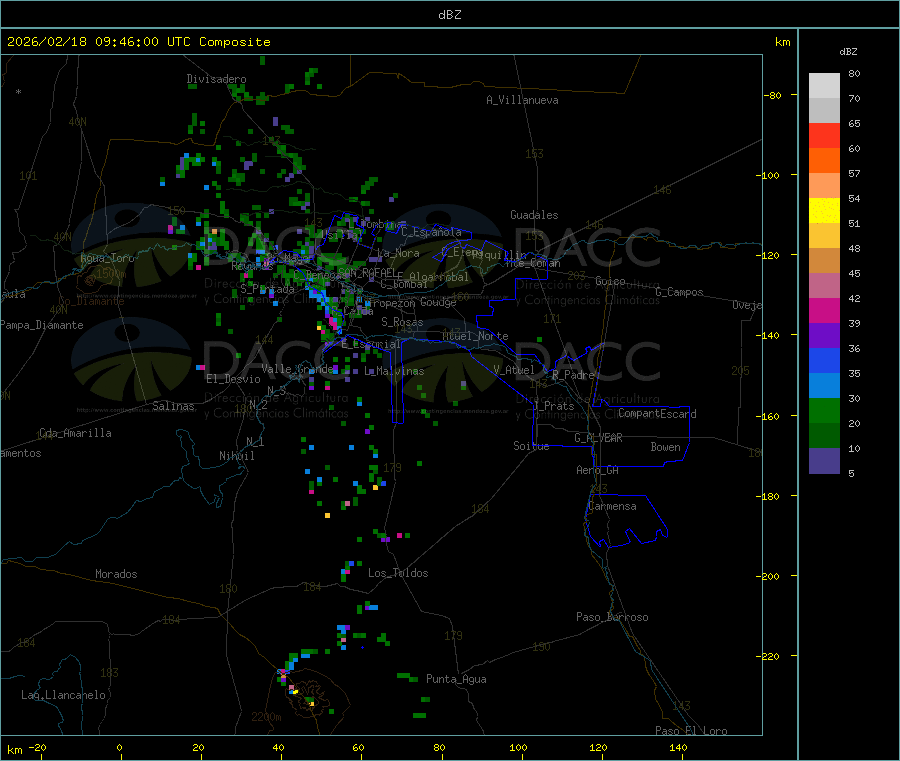Viewport: 900px width, 761px height.
Task: Click the Soitue map label
Action: (x=531, y=446)
